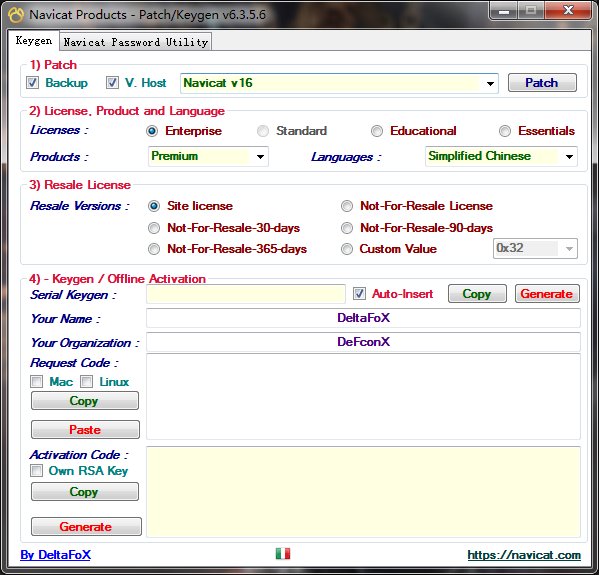Enable the Mac checkbox

[37, 381]
